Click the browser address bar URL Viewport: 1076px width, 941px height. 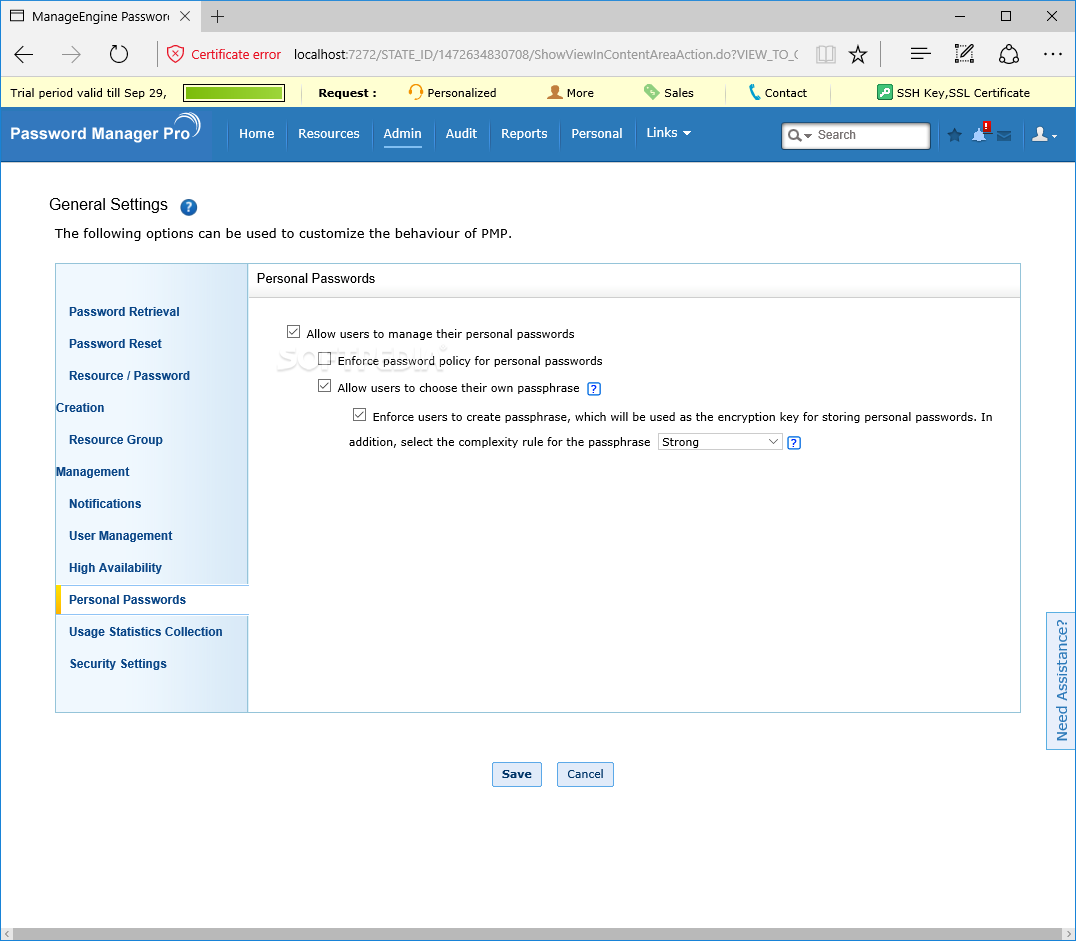[x=546, y=54]
